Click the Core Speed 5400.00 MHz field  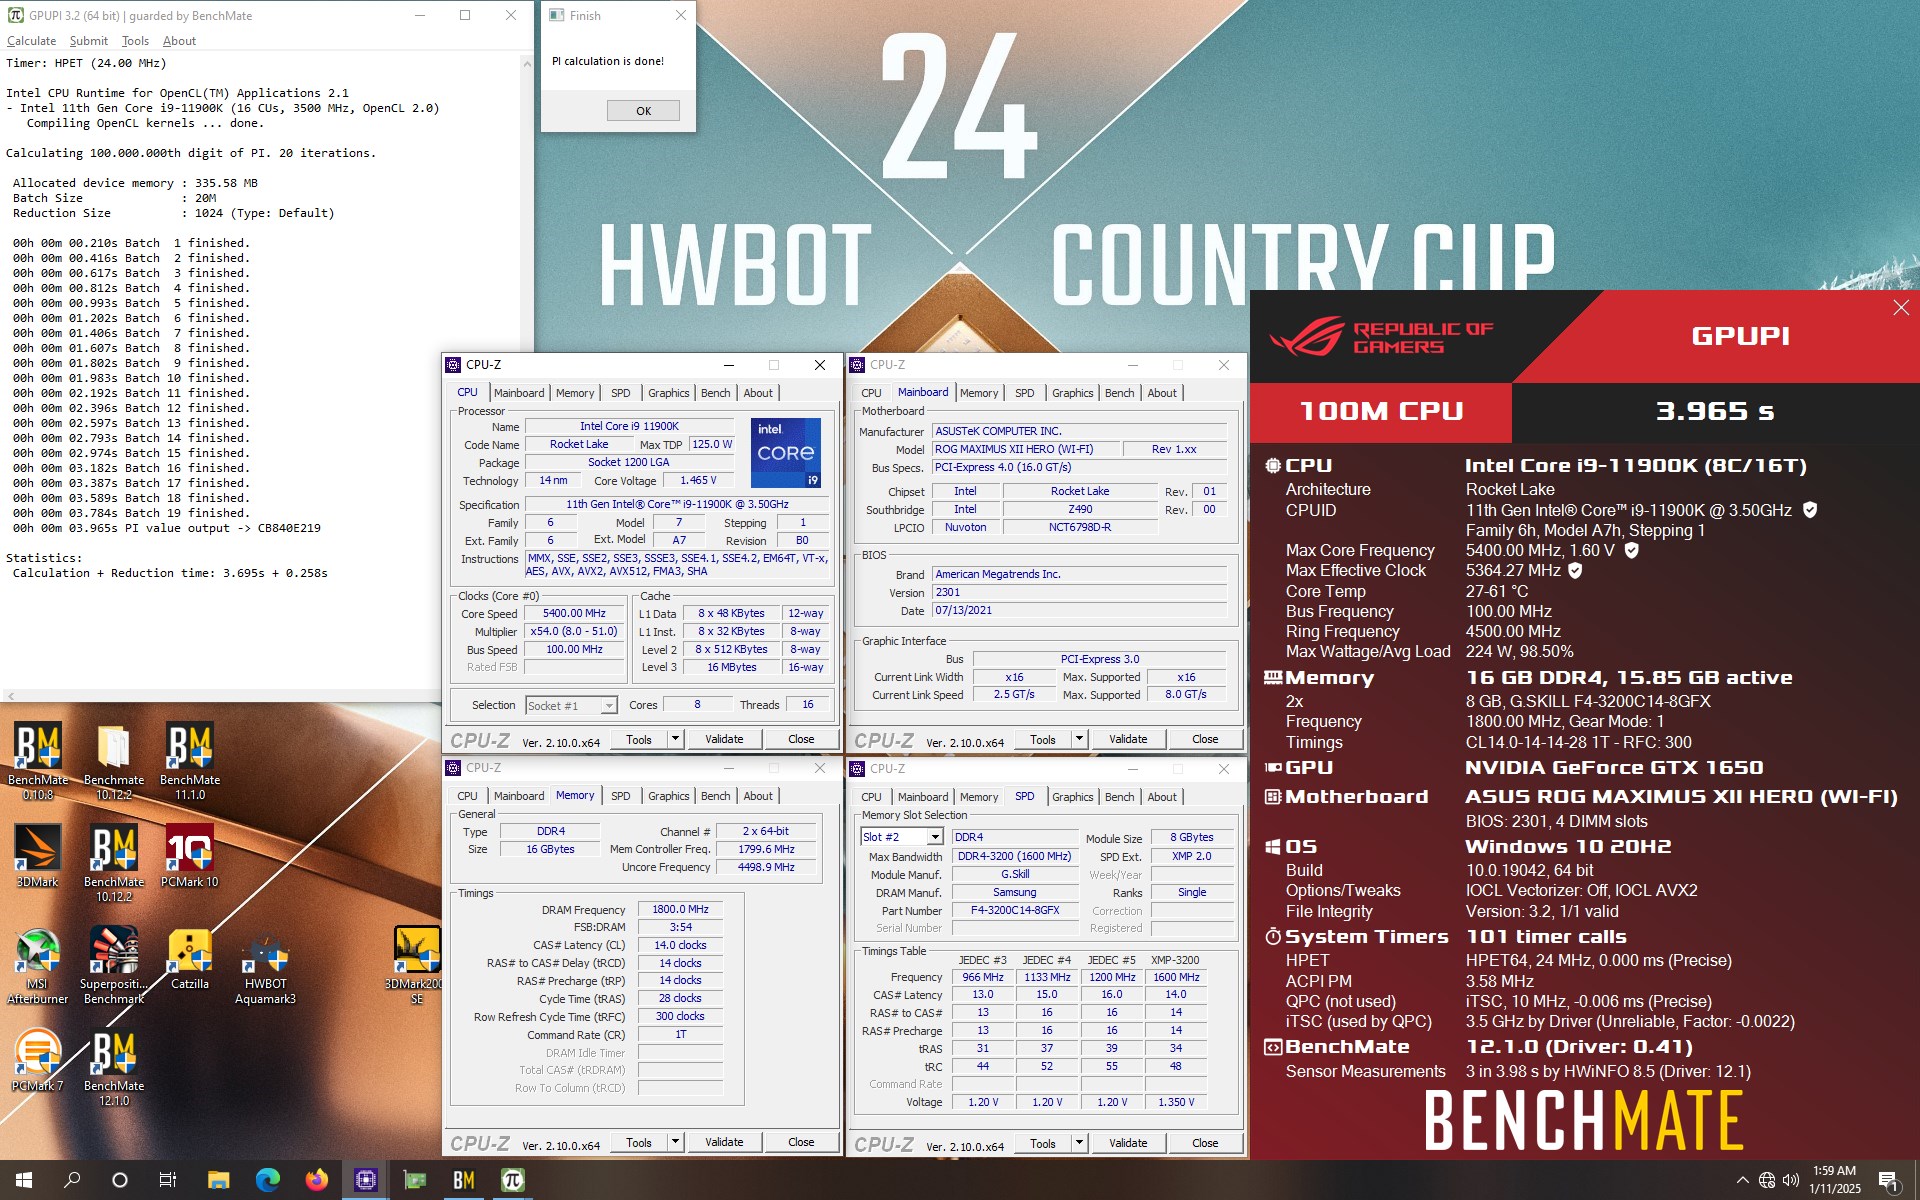pyautogui.click(x=574, y=614)
